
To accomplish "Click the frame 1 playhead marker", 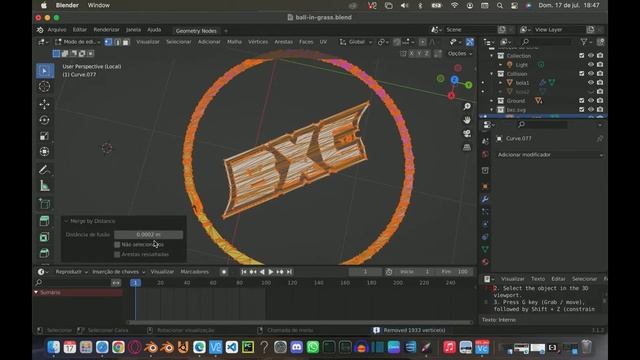I will coord(136,282).
